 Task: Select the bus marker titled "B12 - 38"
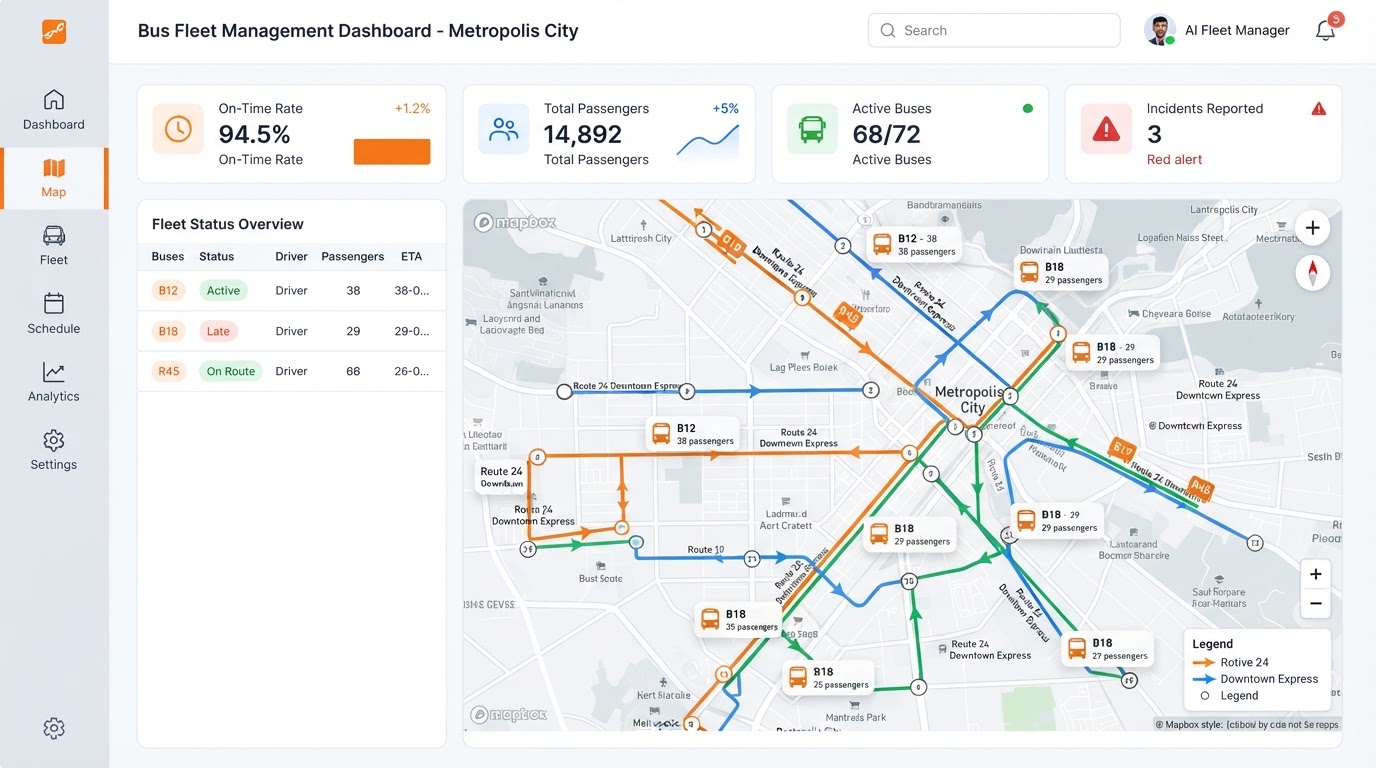(912, 245)
